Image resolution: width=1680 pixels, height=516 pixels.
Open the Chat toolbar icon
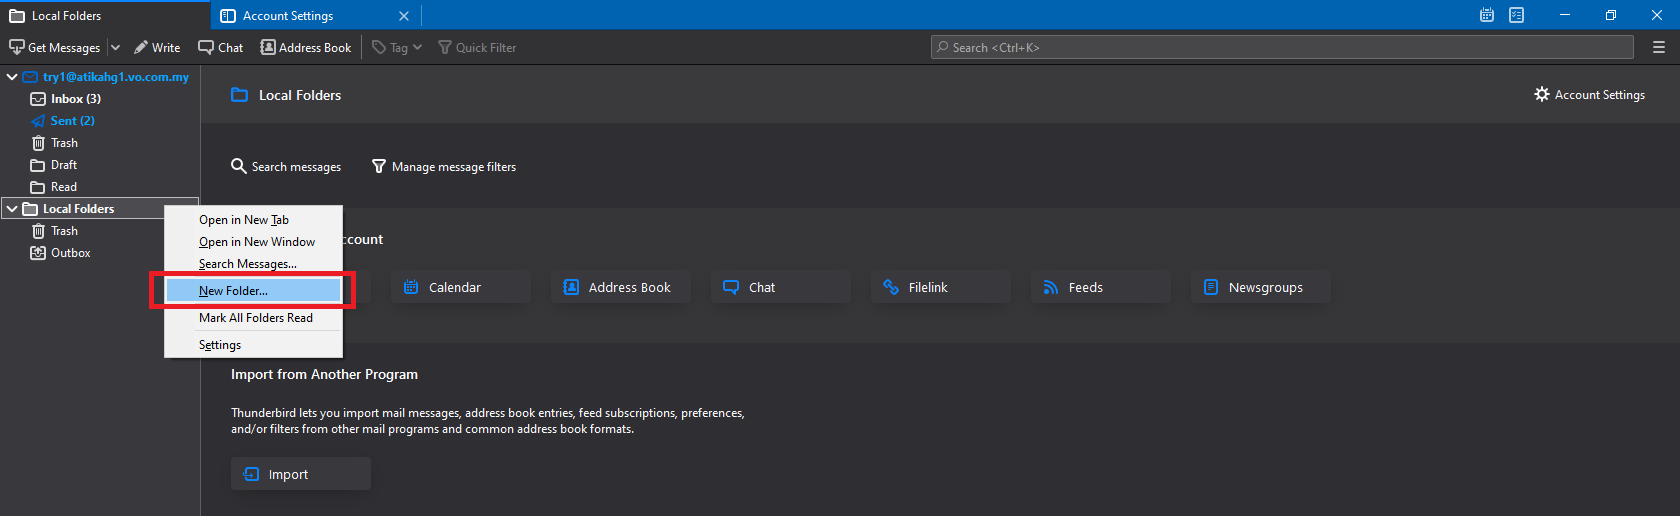tap(206, 47)
